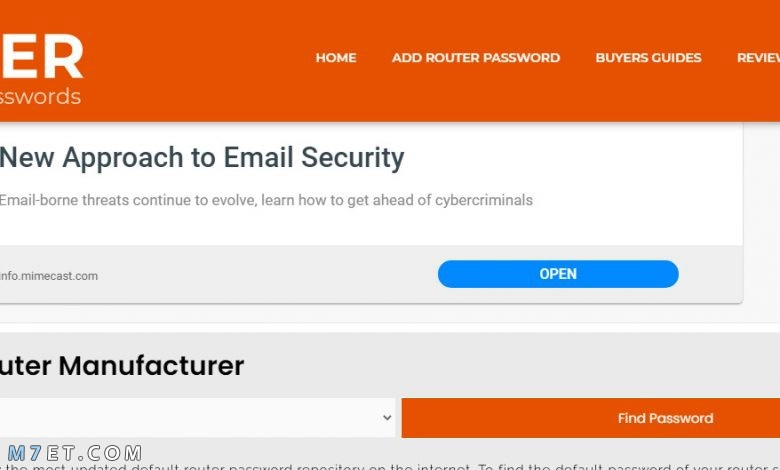The height and width of the screenshot is (470, 780).
Task: Open the ADD ROUTER PASSWORD page
Action: coord(476,58)
